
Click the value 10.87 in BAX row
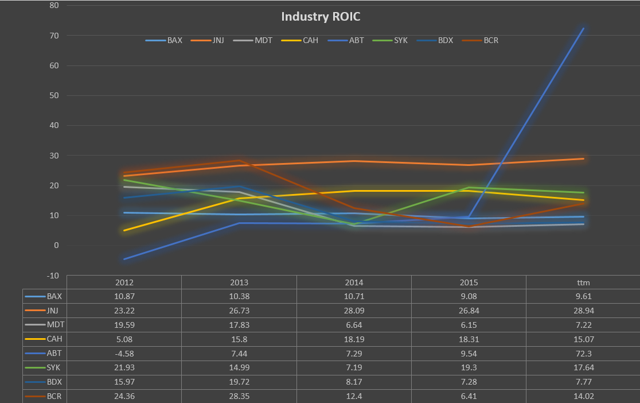coord(124,296)
